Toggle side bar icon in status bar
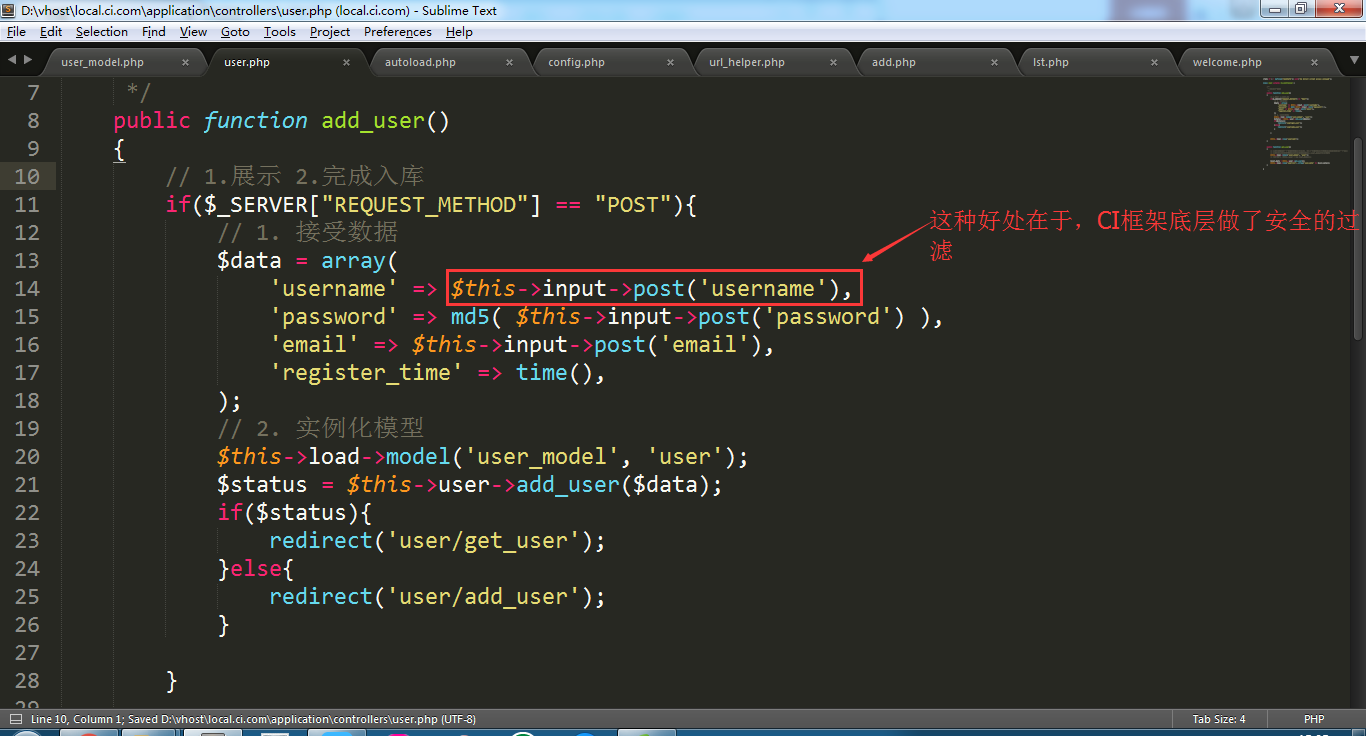This screenshot has width=1366, height=736. 15,719
